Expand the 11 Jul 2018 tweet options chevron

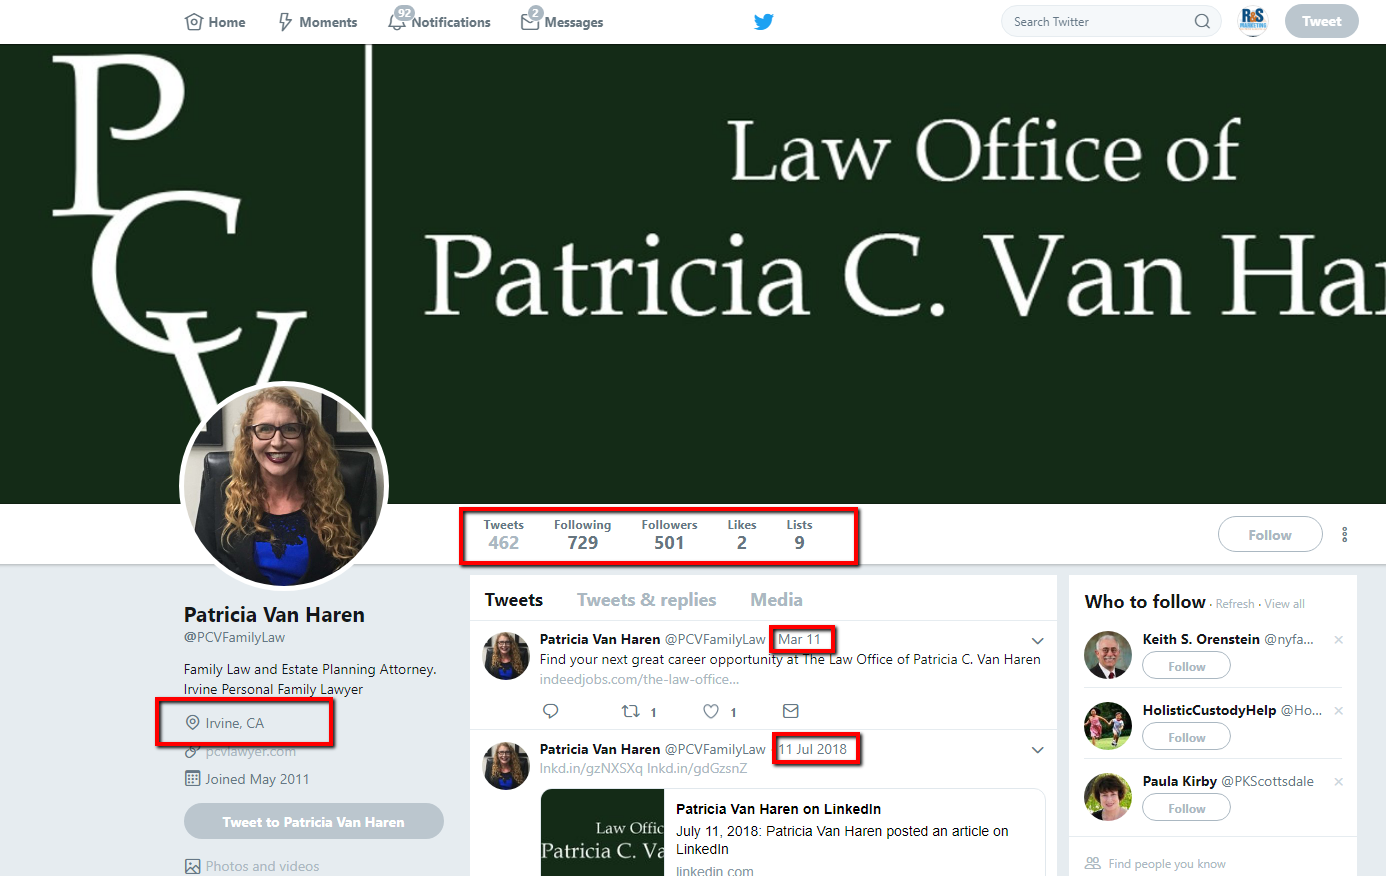click(x=1038, y=750)
